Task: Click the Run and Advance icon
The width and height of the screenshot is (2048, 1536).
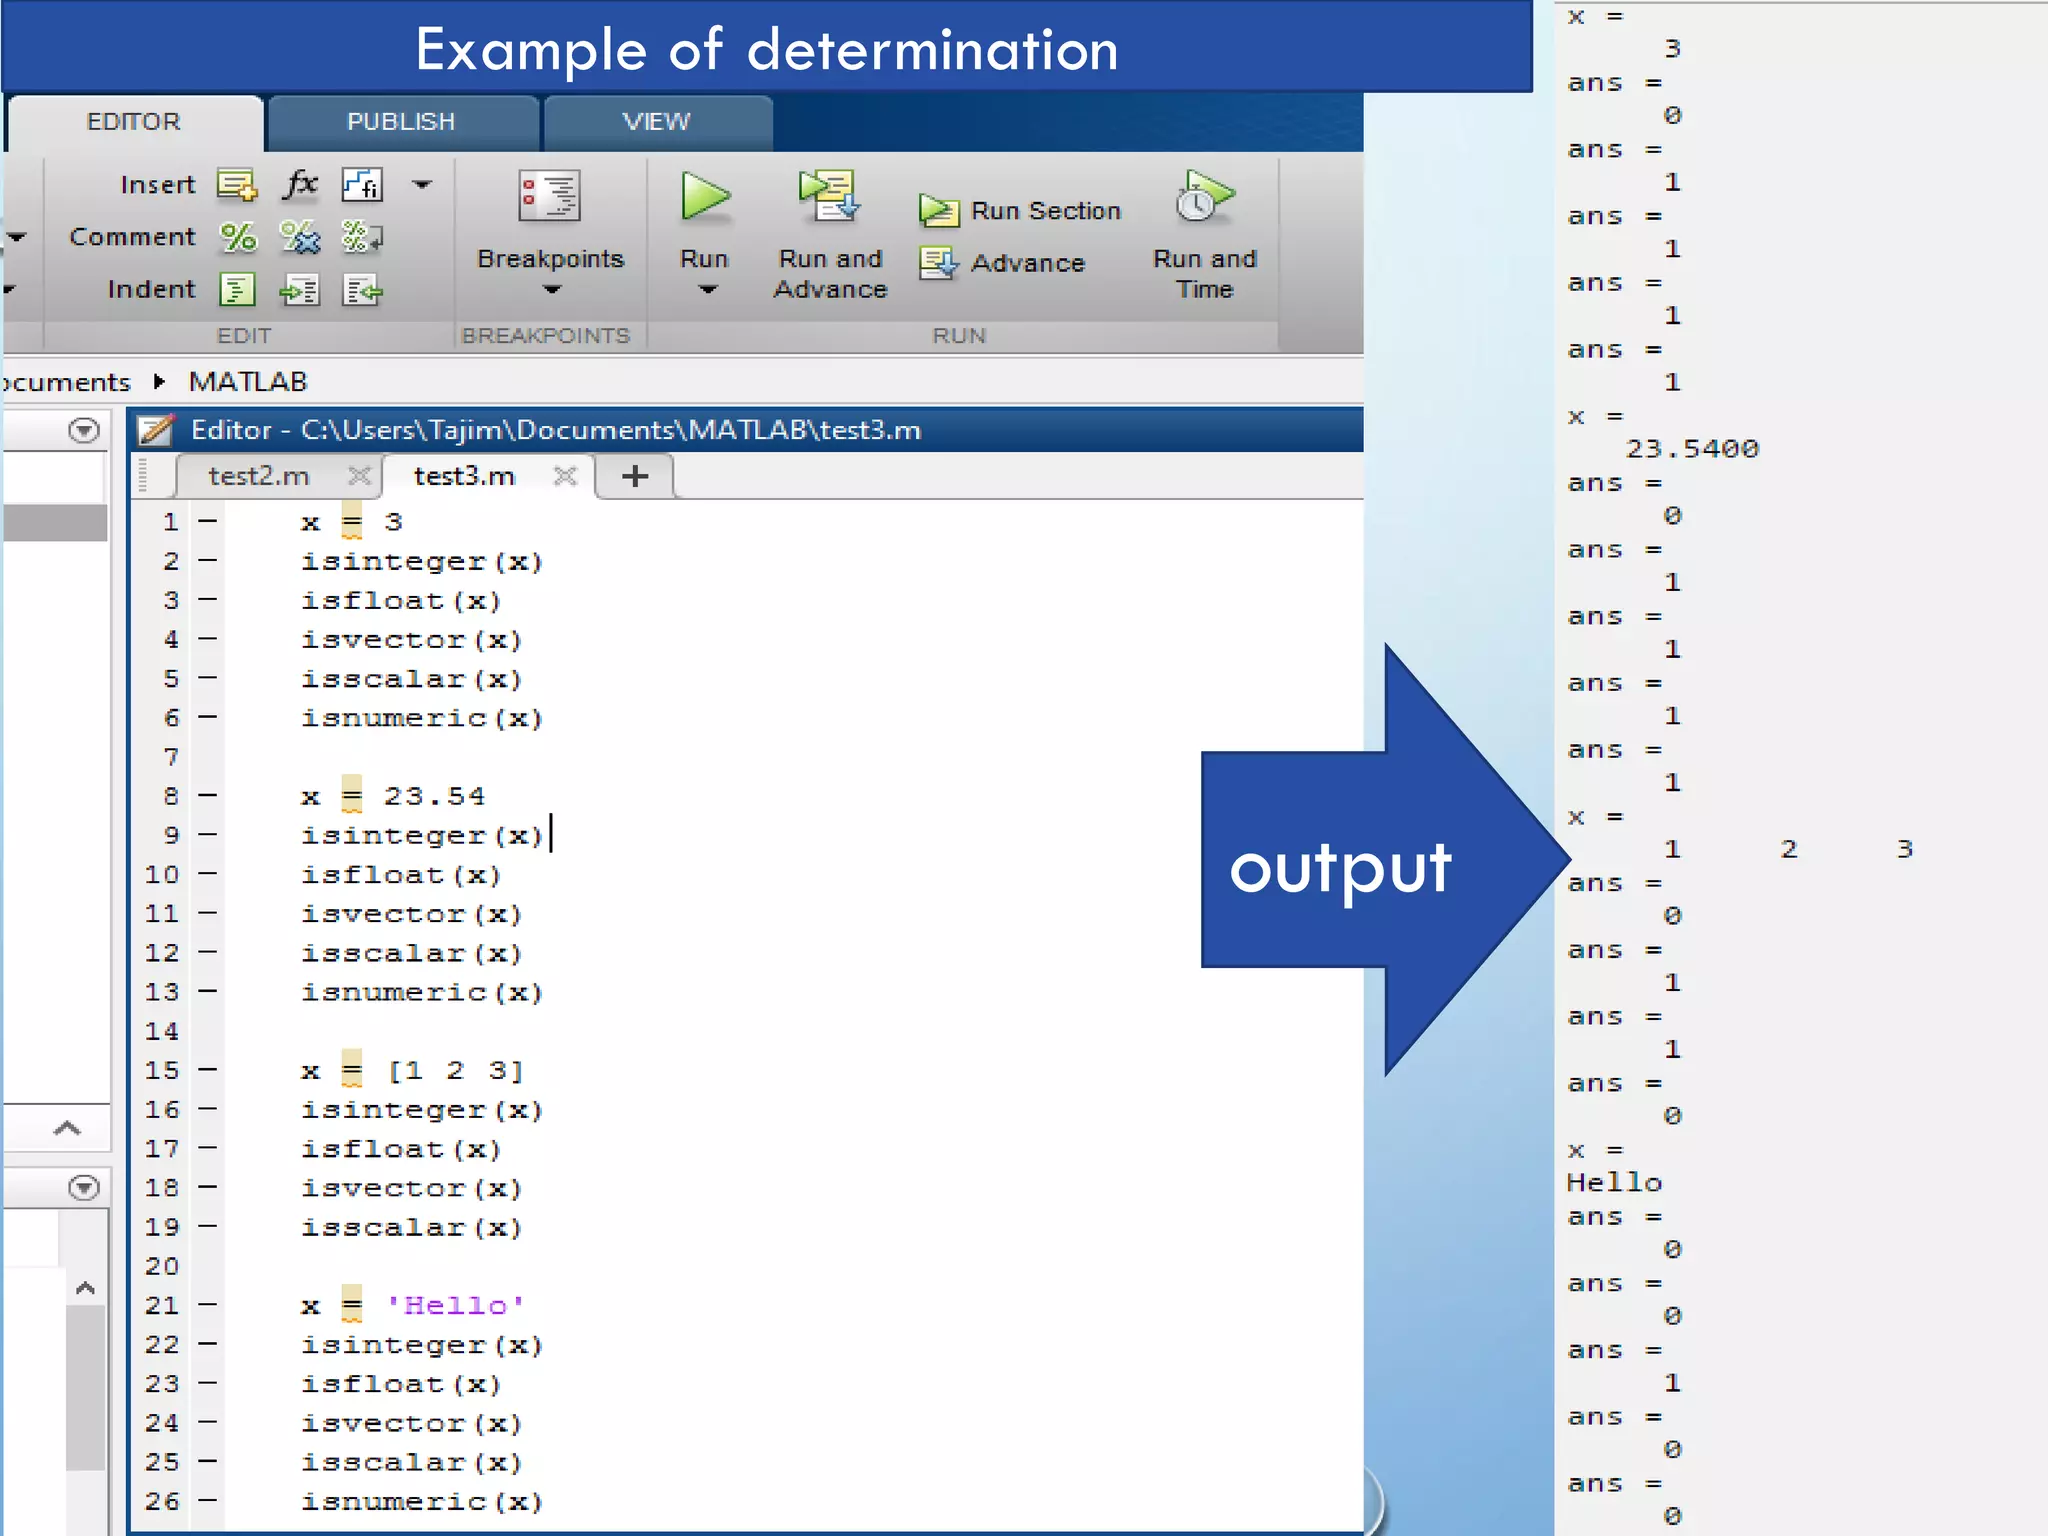Action: click(x=829, y=196)
